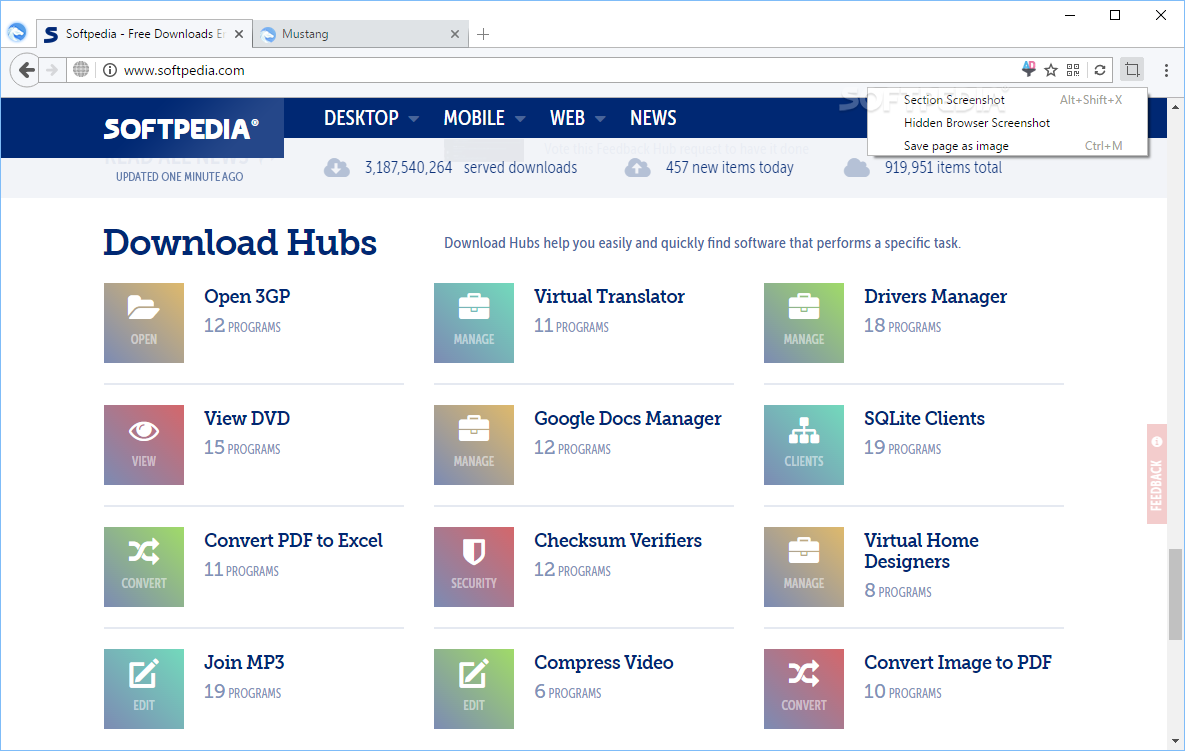1185x751 pixels.
Task: Open the Join MP3 hub link
Action: click(244, 662)
